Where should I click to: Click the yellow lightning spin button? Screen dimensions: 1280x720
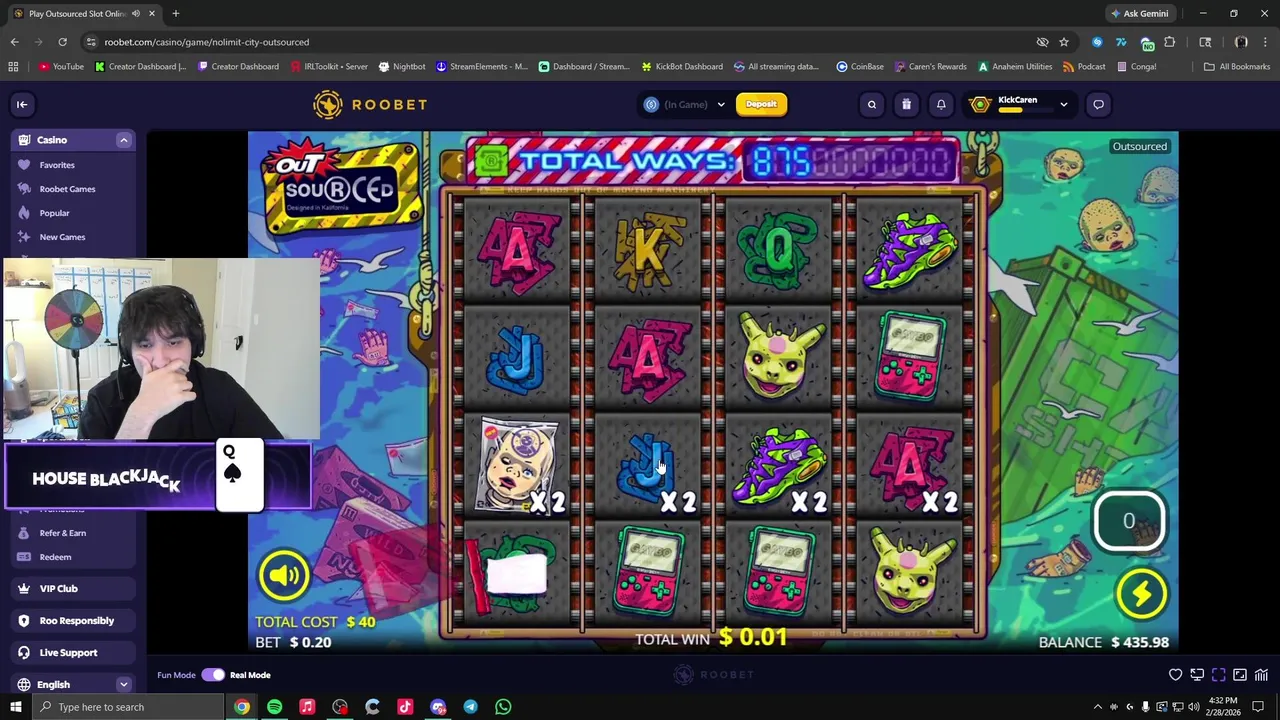pos(1141,594)
